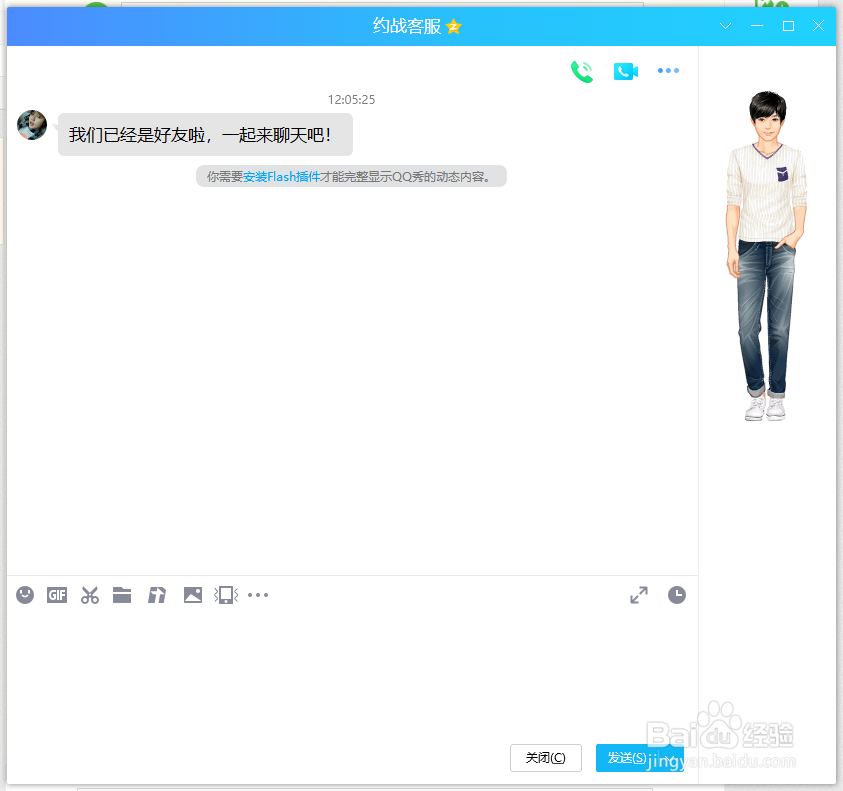Open message history clock icon
The height and width of the screenshot is (791, 843).
pyautogui.click(x=677, y=595)
